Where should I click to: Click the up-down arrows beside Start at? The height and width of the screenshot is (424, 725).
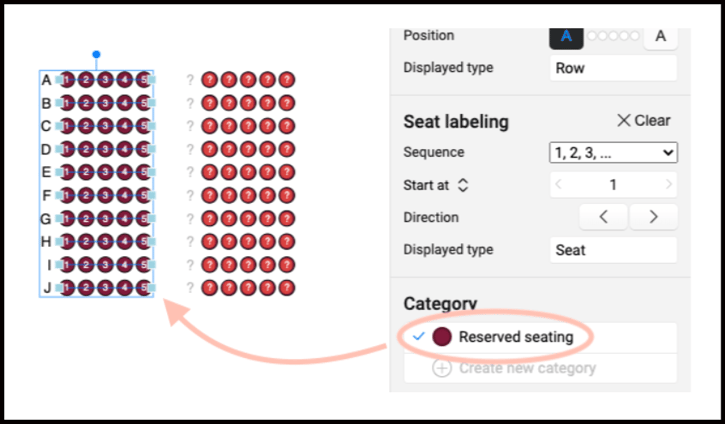tap(463, 185)
